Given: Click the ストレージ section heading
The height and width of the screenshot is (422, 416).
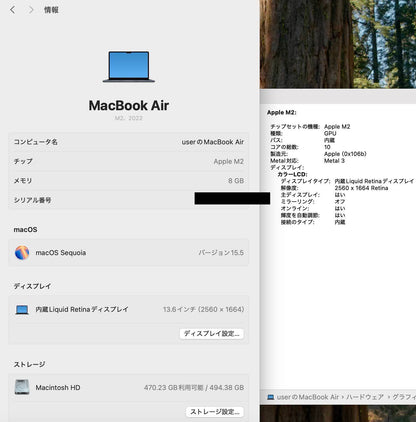Looking at the screenshot, I should pyautogui.click(x=29, y=364).
